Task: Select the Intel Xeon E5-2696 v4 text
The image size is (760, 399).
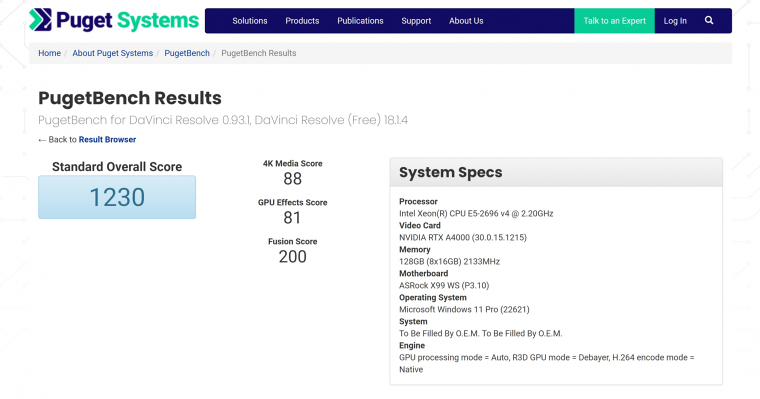Action: click(476, 213)
